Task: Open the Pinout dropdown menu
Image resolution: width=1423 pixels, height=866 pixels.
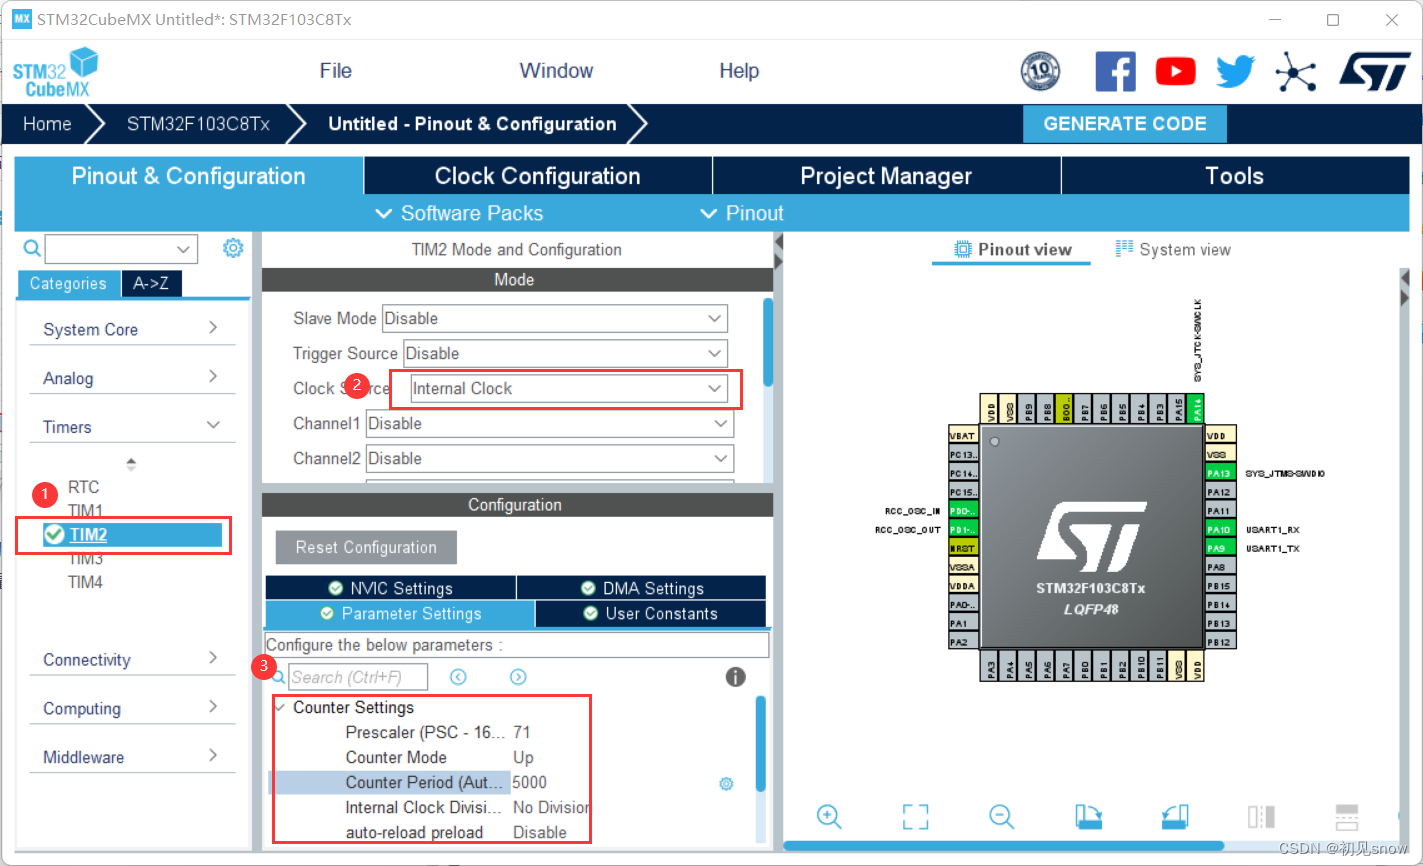Action: (x=742, y=213)
